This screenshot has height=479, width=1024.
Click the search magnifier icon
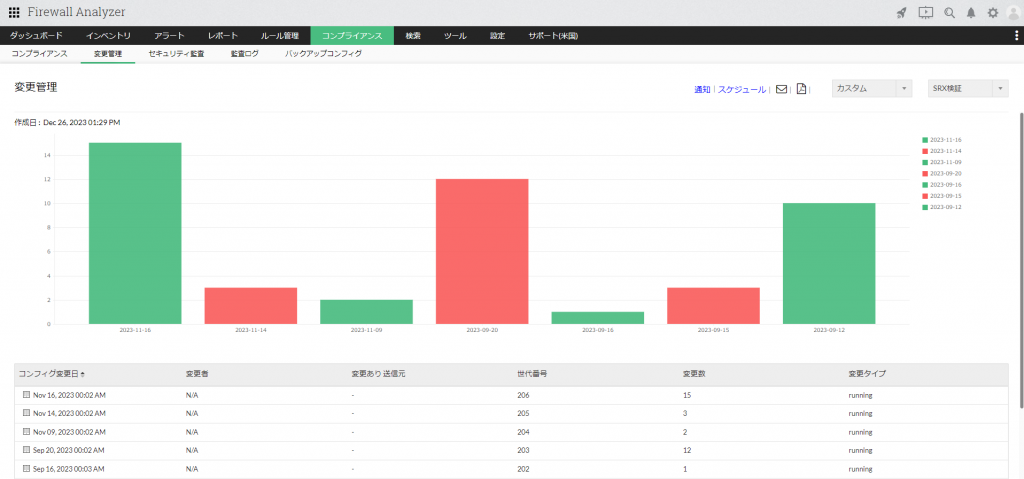tap(950, 12)
